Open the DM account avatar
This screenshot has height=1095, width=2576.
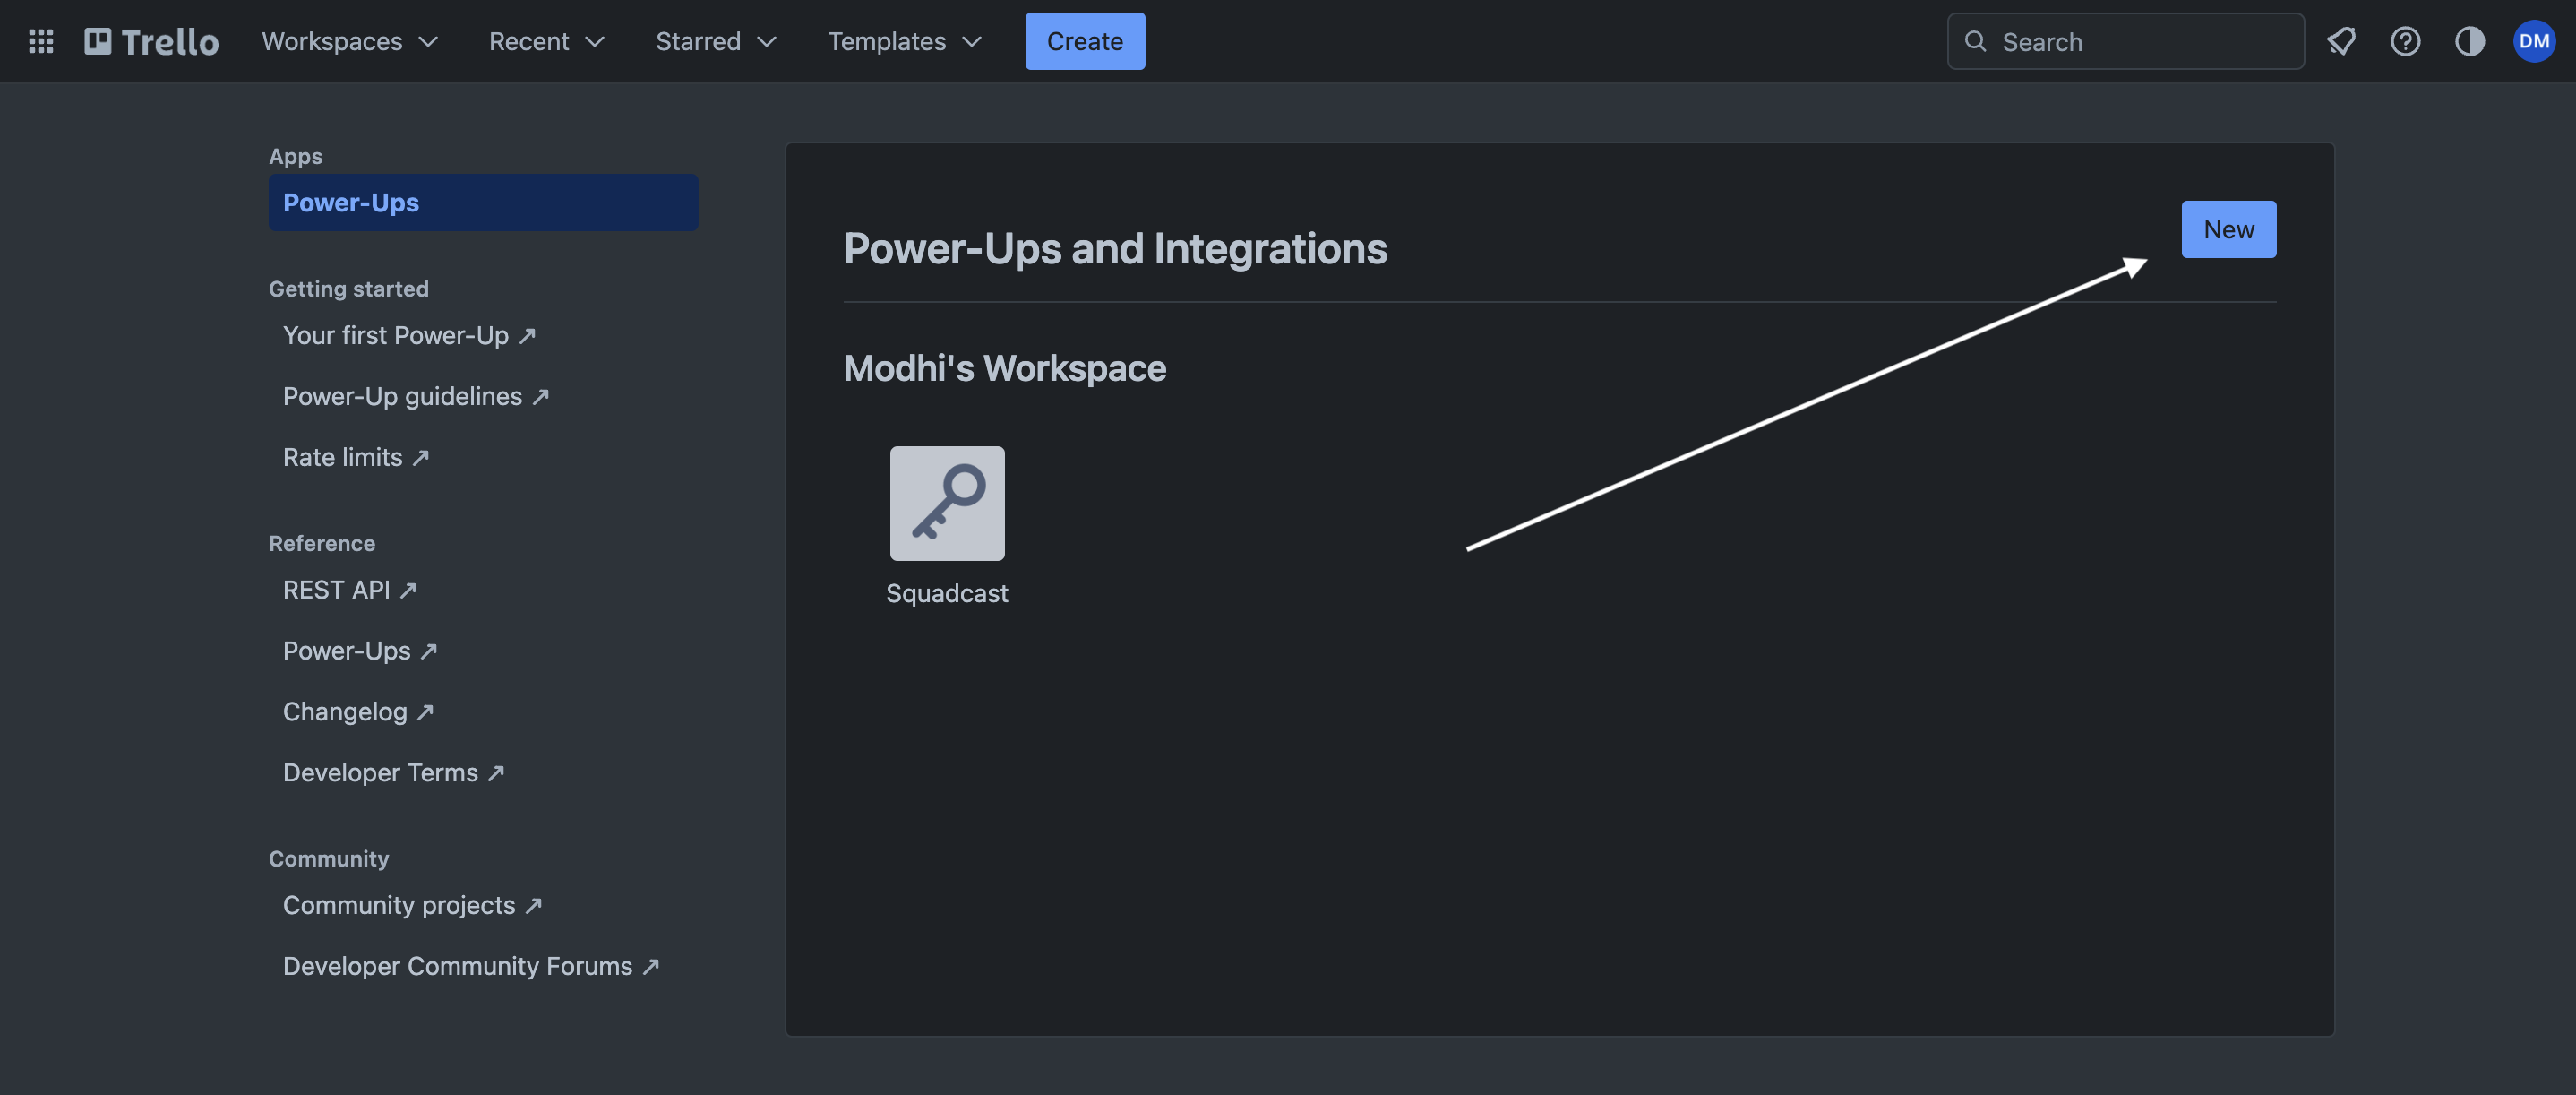(x=2533, y=41)
